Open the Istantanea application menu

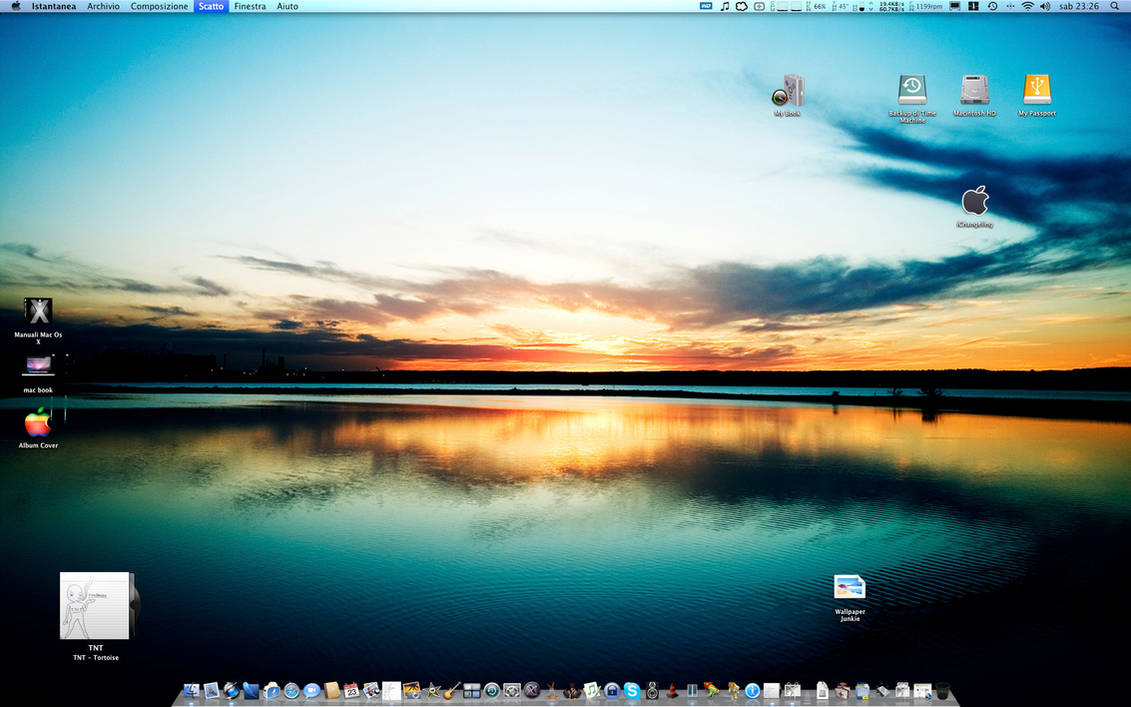tap(53, 6)
